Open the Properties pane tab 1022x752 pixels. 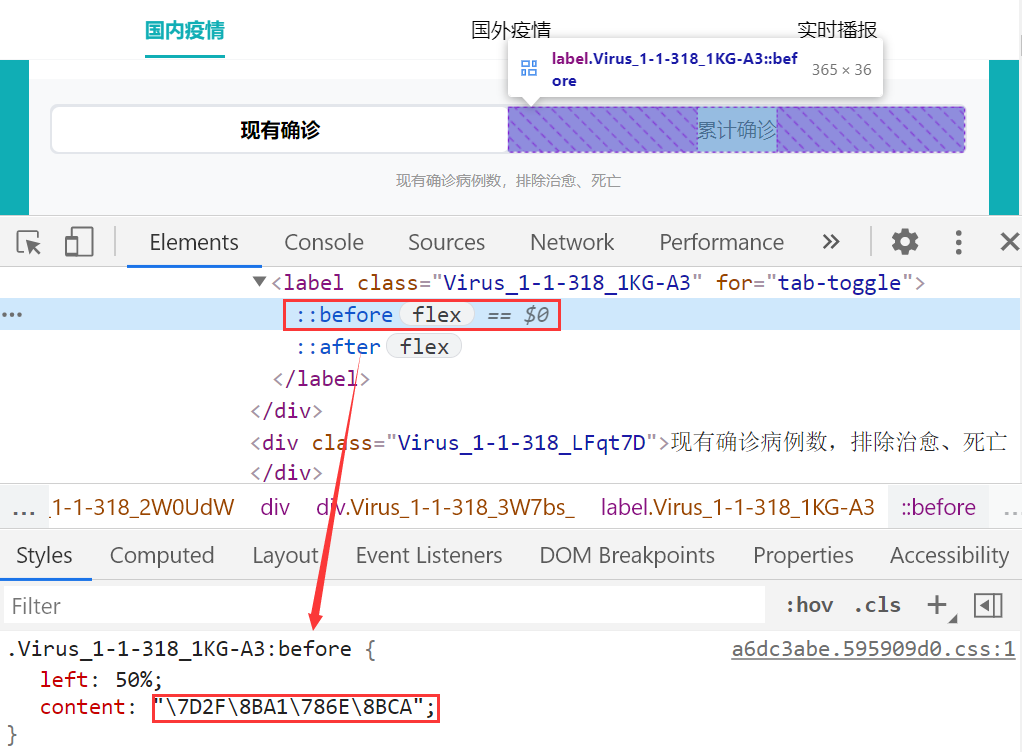tap(803, 555)
